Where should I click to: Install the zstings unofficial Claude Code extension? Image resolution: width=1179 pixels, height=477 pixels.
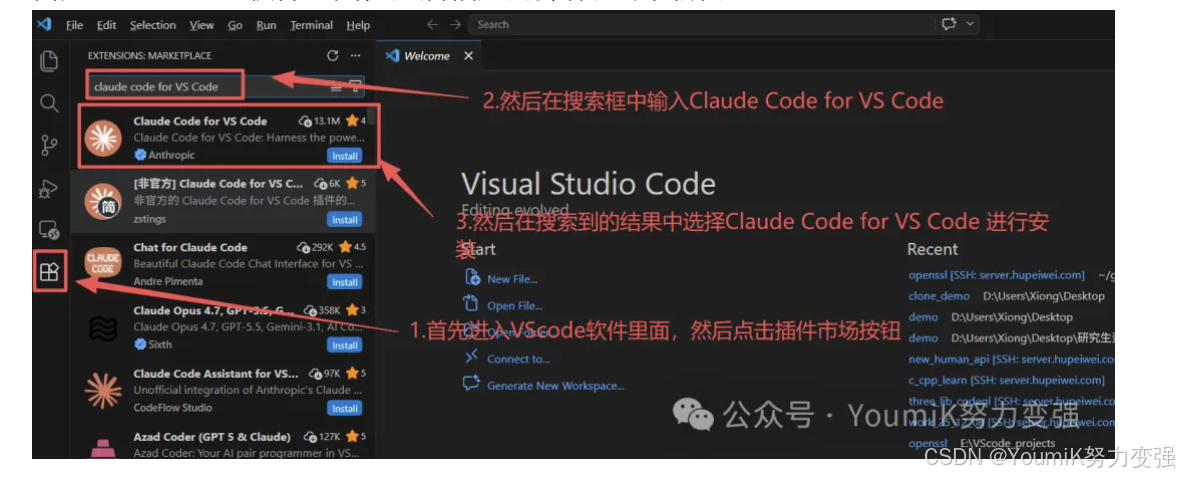click(x=344, y=220)
